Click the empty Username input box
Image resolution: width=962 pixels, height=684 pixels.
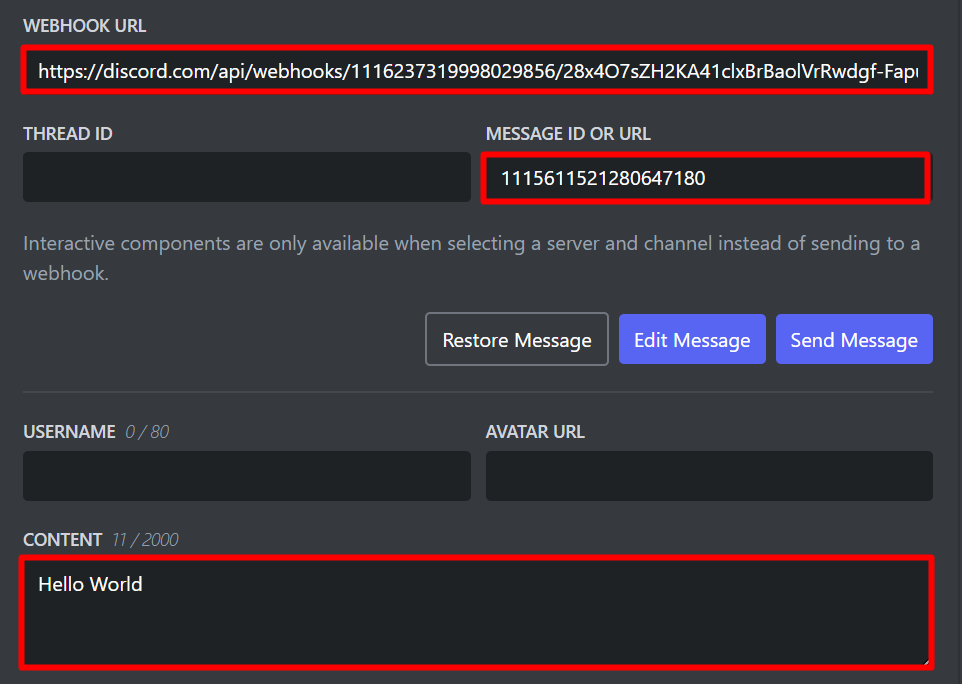pyautogui.click(x=247, y=476)
